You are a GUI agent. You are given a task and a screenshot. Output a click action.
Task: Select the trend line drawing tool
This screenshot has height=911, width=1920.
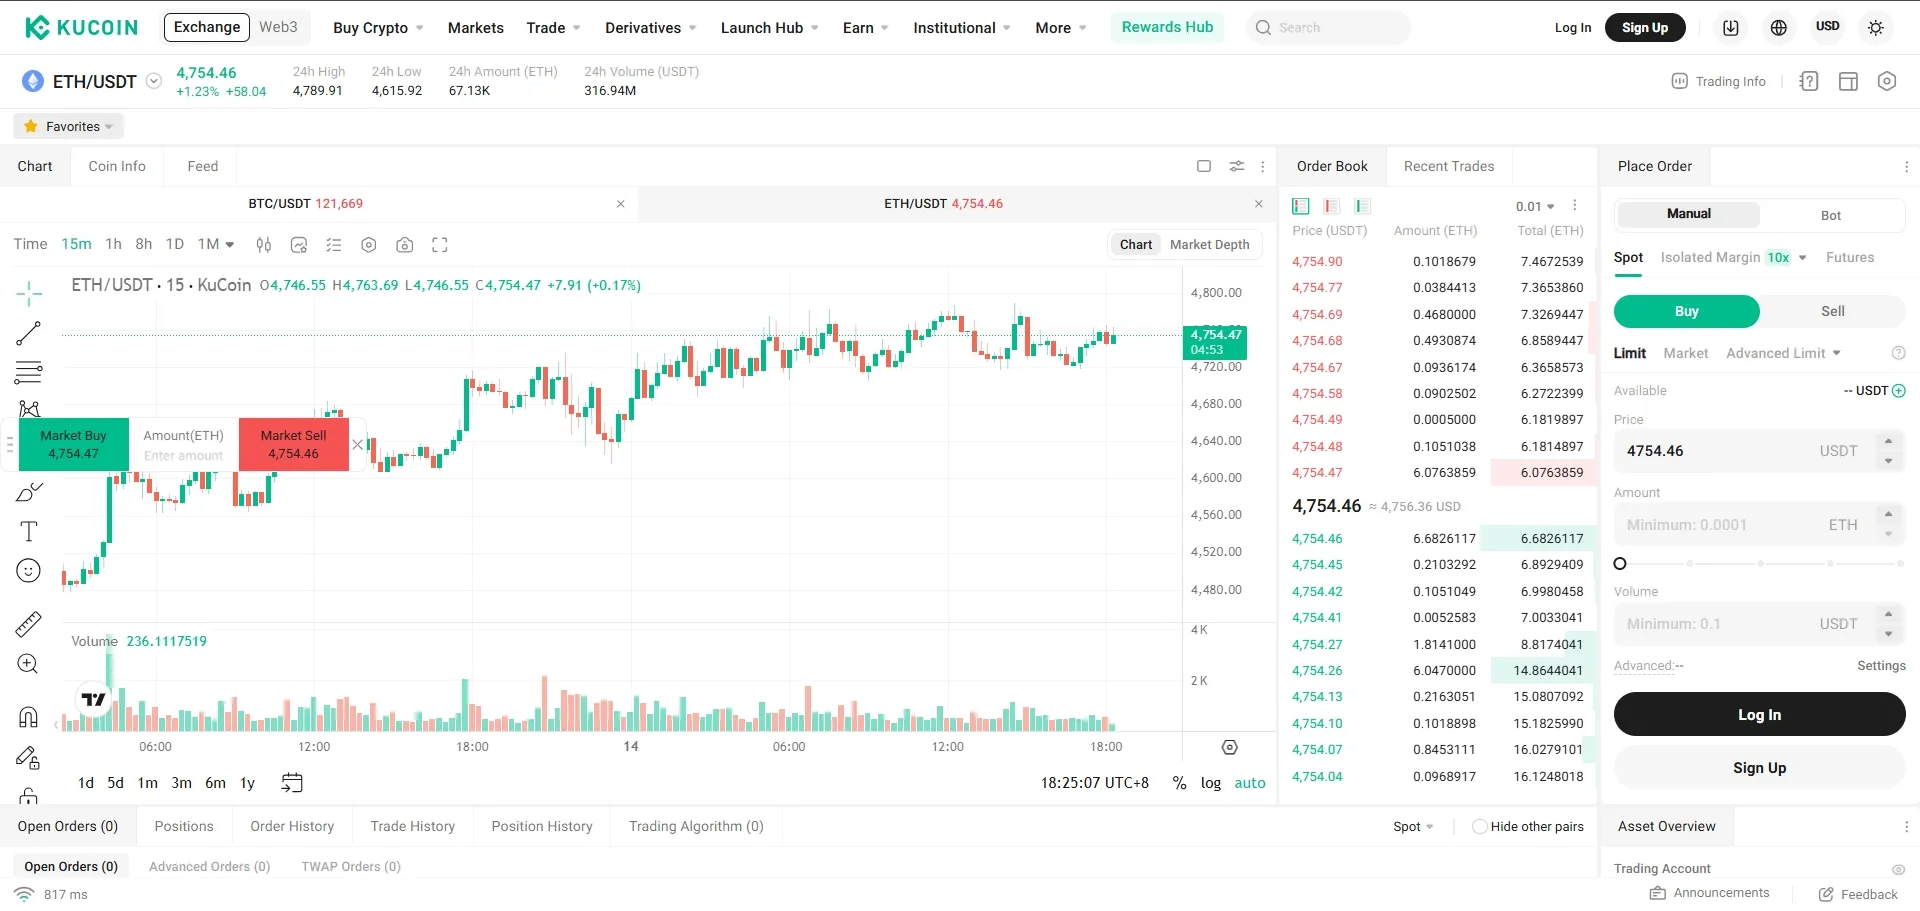[29, 333]
